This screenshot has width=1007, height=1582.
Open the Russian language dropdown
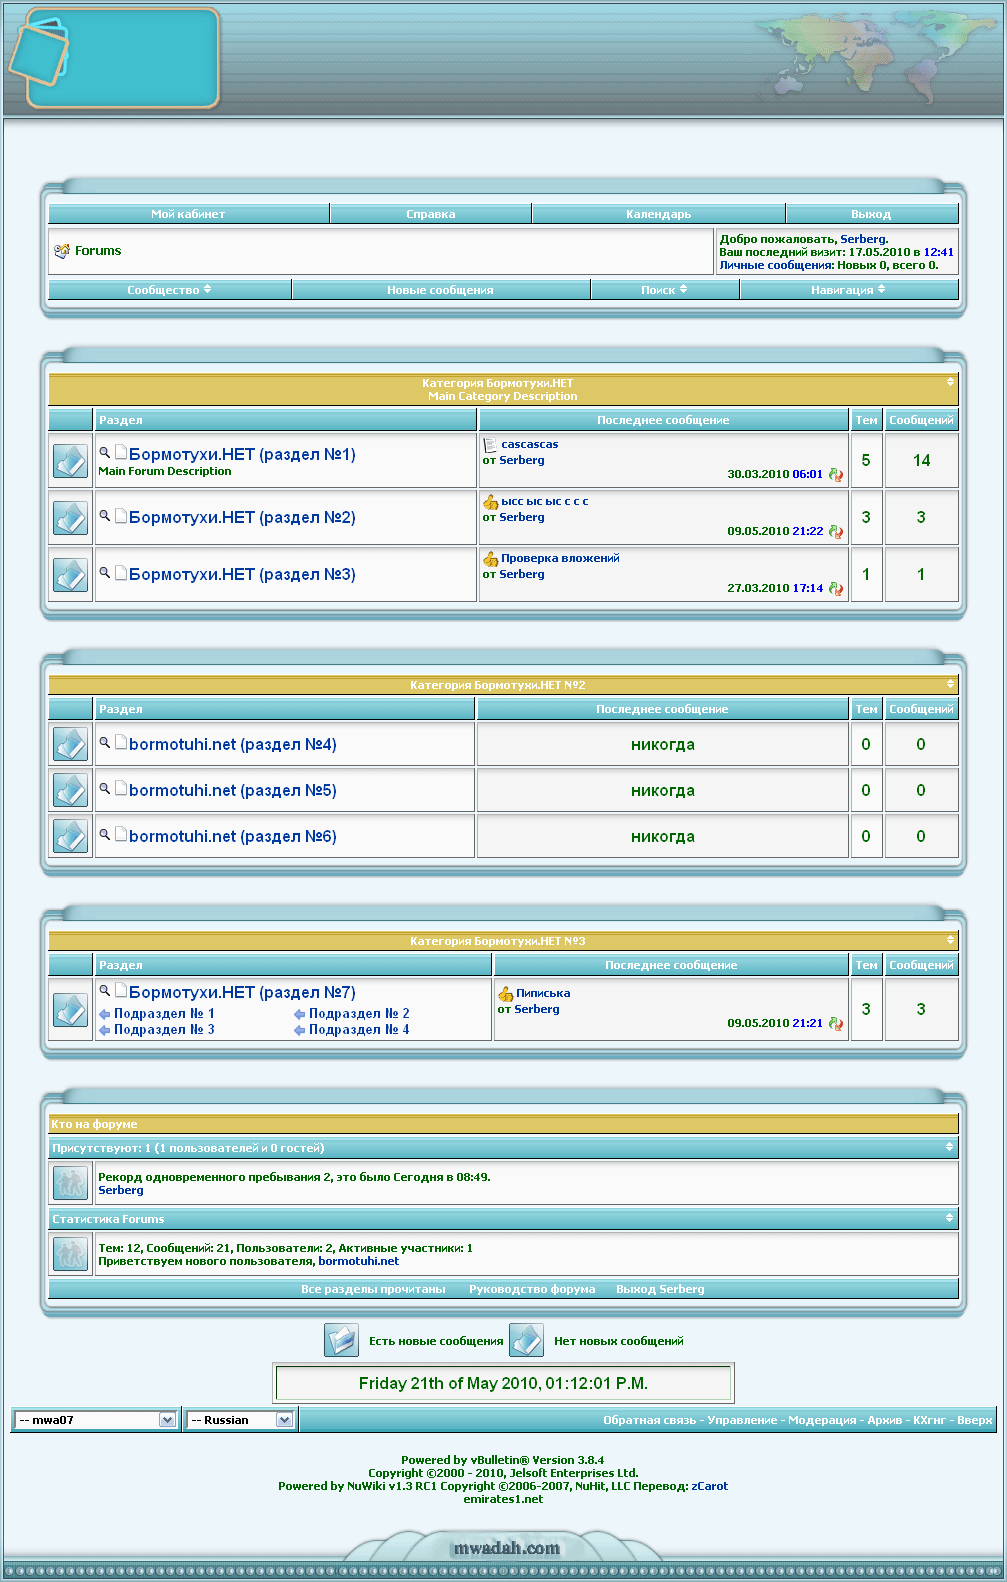click(239, 1420)
